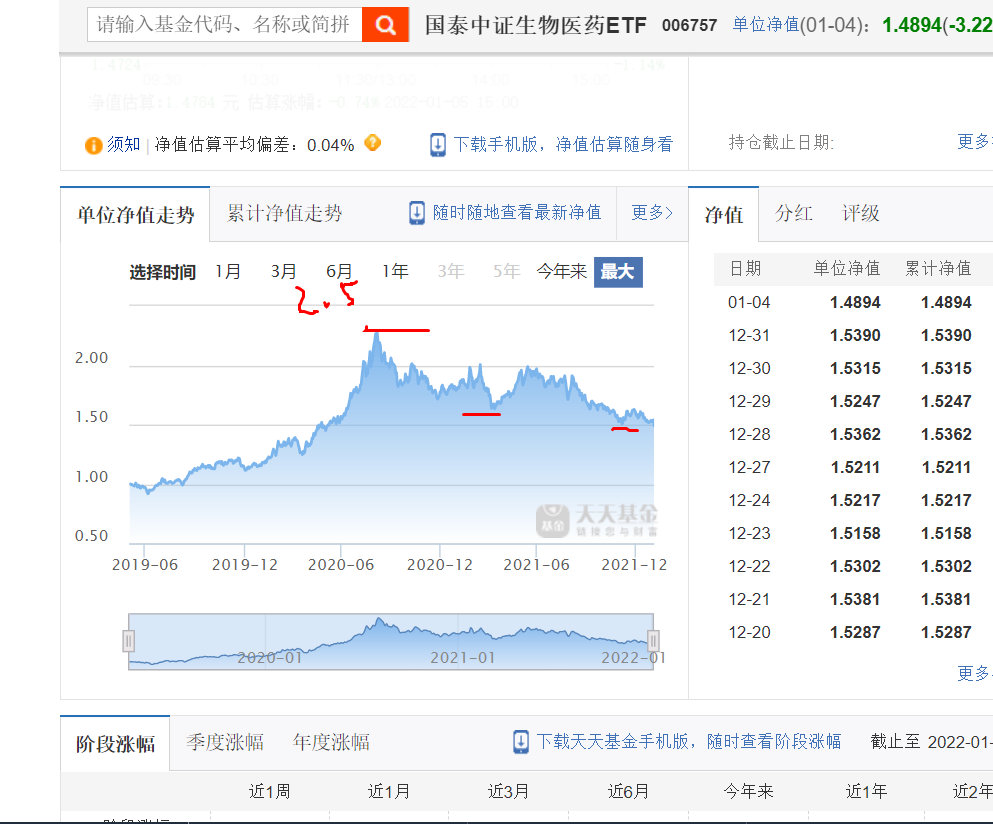
Task: Select 最大 time range button
Action: (x=618, y=272)
